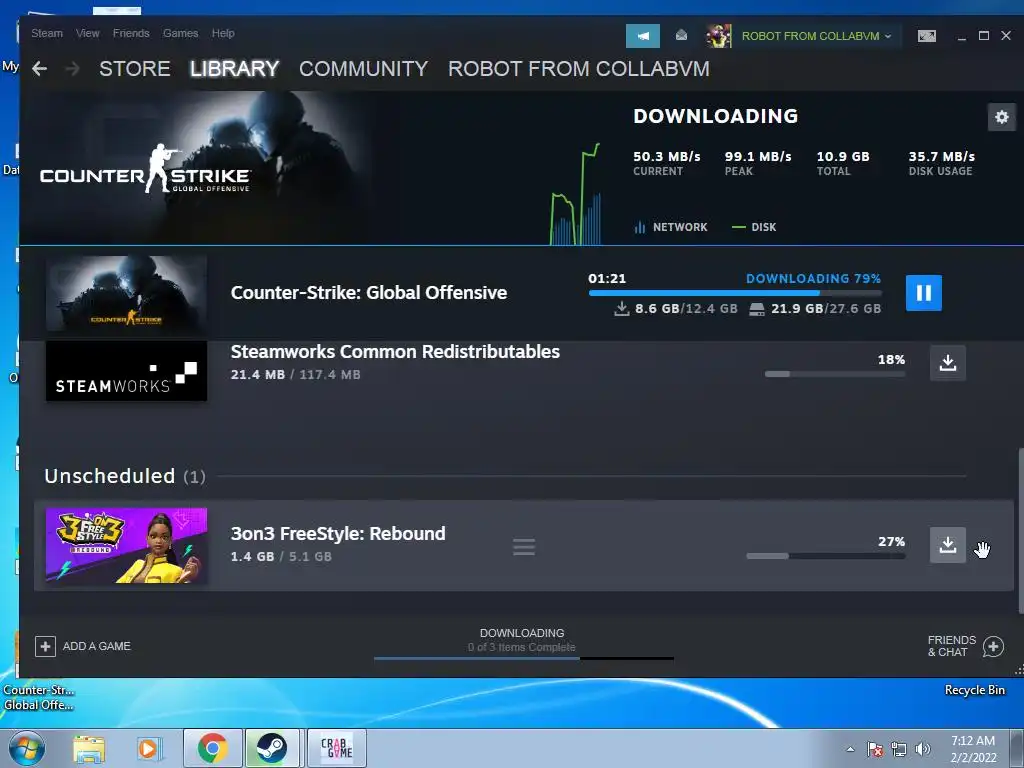Open the Windows Start button
The height and width of the screenshot is (768, 1024).
(x=27, y=748)
